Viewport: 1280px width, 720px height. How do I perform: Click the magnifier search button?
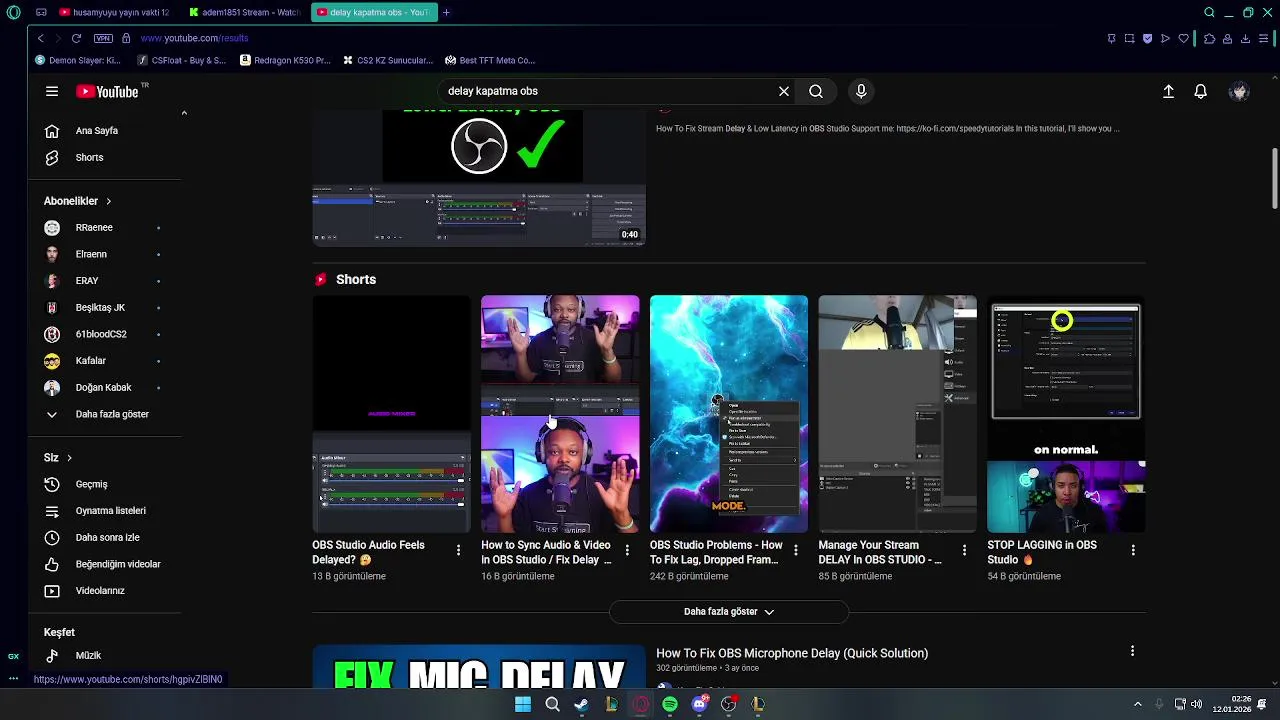tap(816, 91)
